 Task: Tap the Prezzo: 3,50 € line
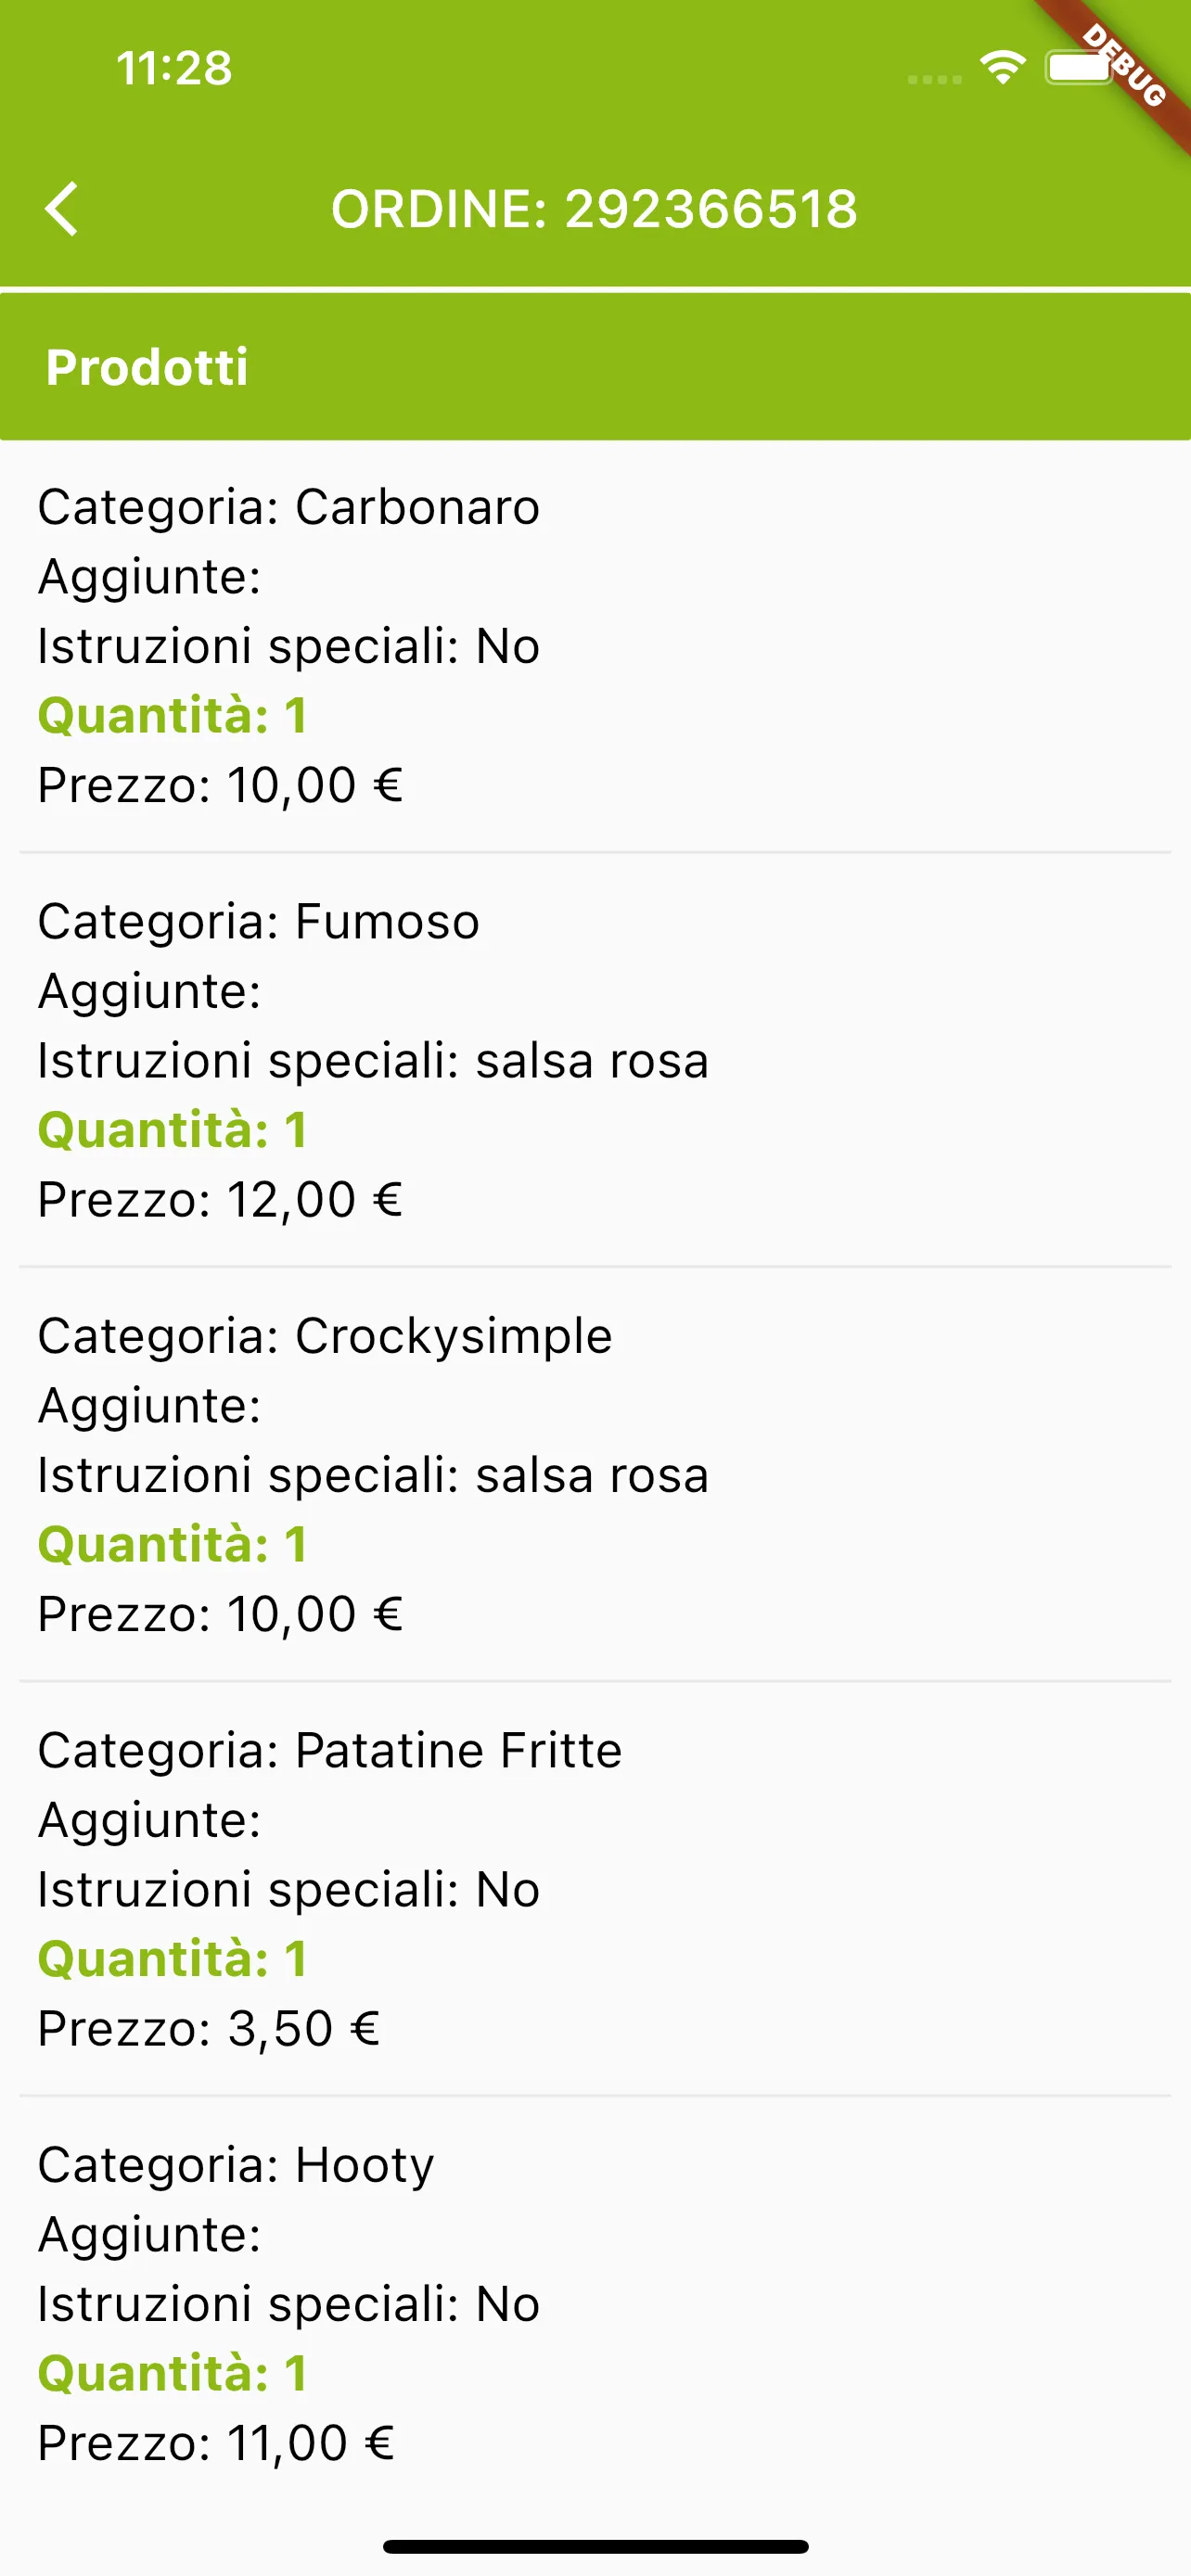tap(209, 2029)
